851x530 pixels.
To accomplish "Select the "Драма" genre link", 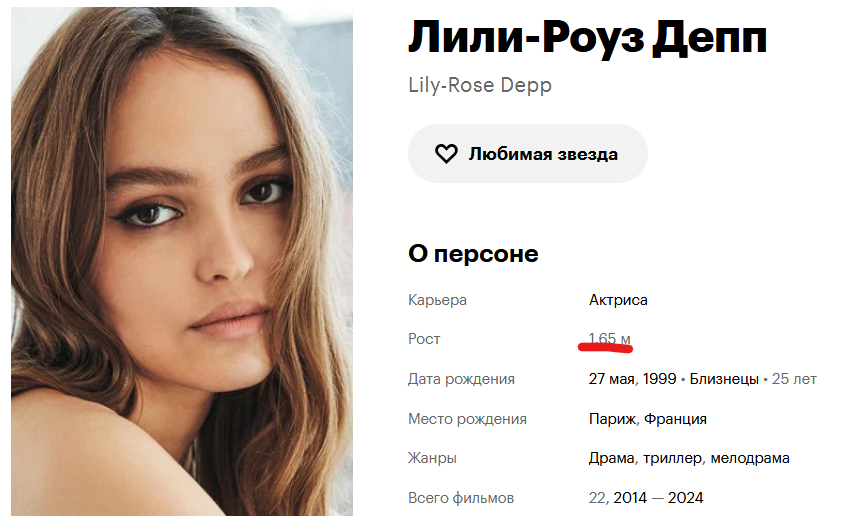I will pyautogui.click(x=609, y=458).
